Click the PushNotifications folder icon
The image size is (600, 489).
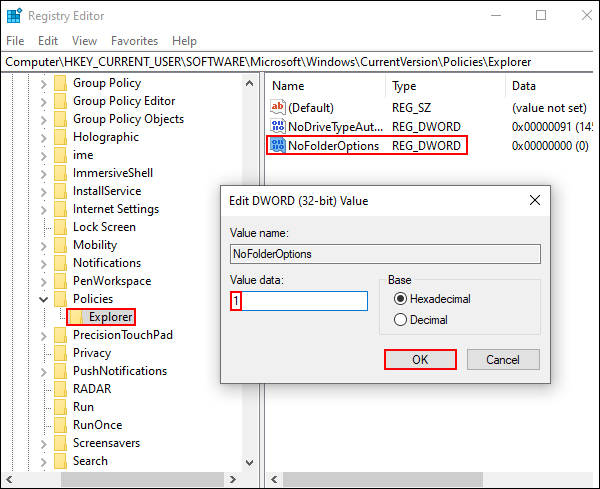[x=60, y=371]
